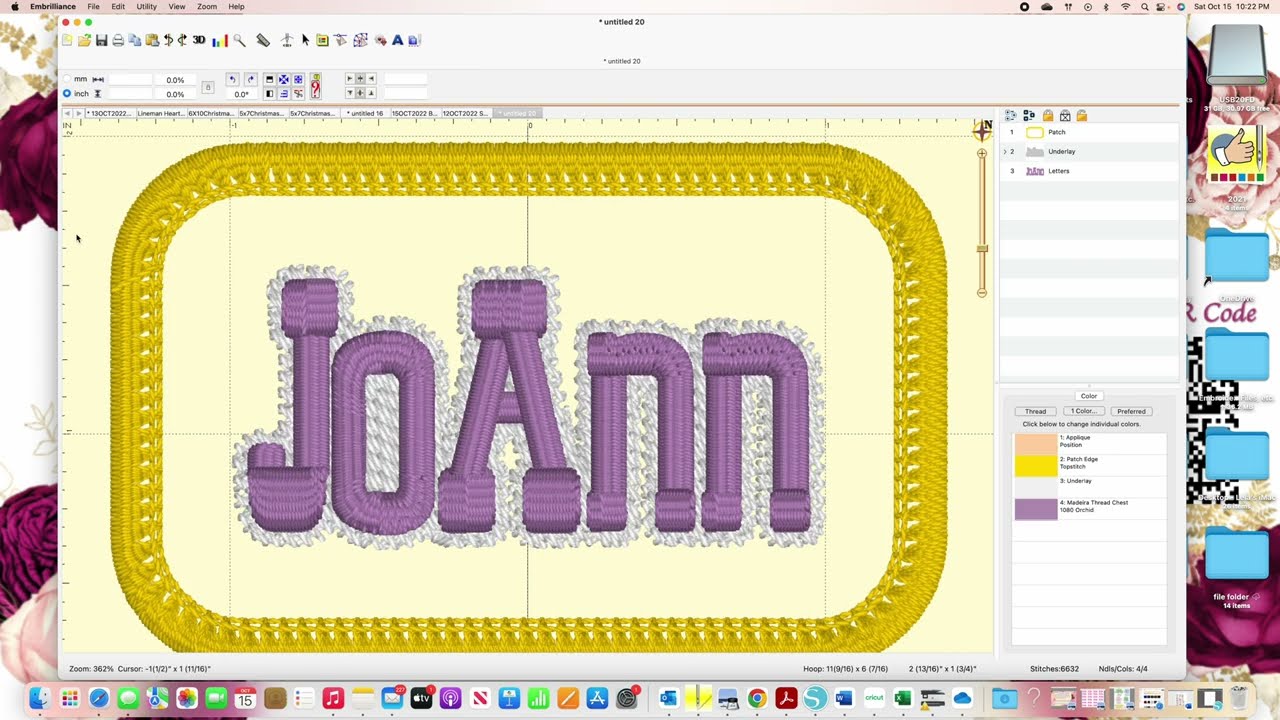The height and width of the screenshot is (720, 1280).
Task: Lock objects with the closed padlock icon
Action: pos(1048,116)
